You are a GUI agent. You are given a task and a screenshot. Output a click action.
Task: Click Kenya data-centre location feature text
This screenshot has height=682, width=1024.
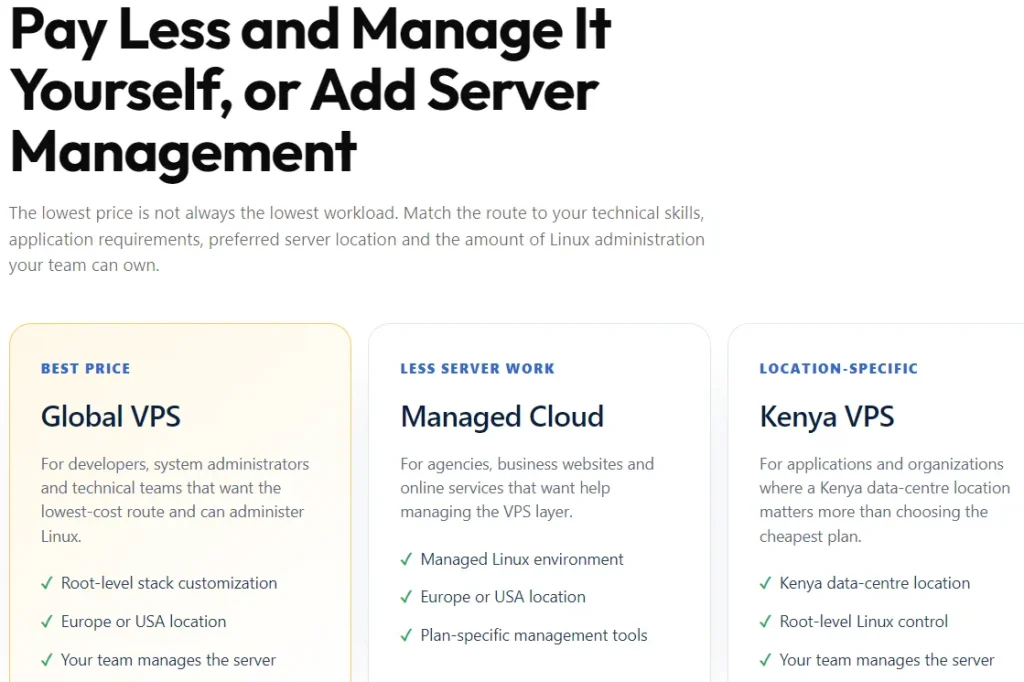874,583
